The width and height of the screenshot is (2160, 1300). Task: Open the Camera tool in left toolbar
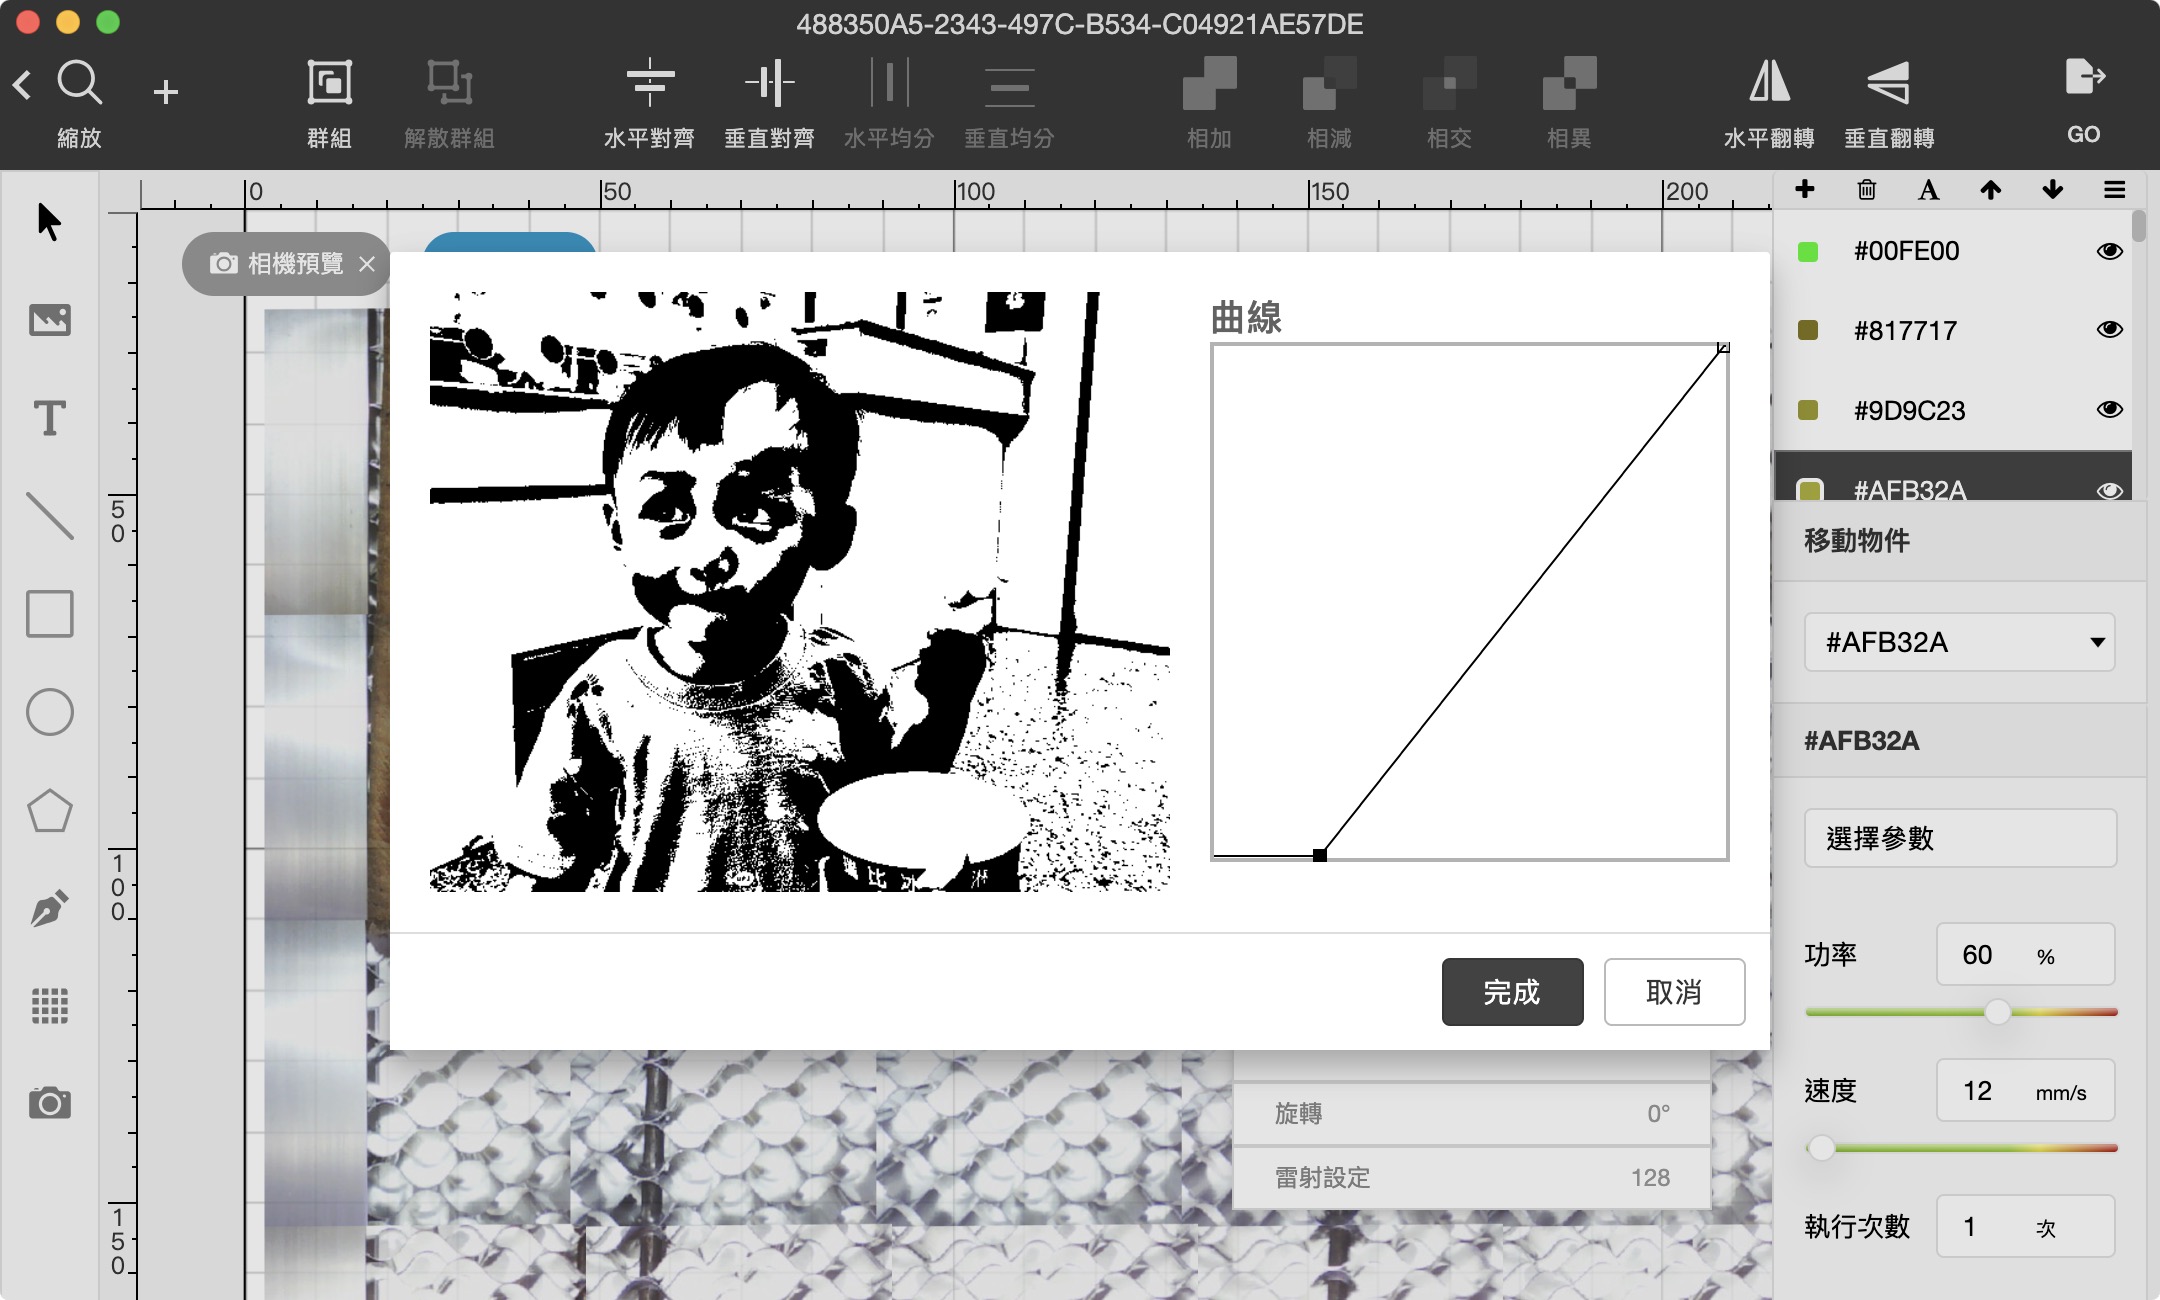click(x=49, y=1104)
